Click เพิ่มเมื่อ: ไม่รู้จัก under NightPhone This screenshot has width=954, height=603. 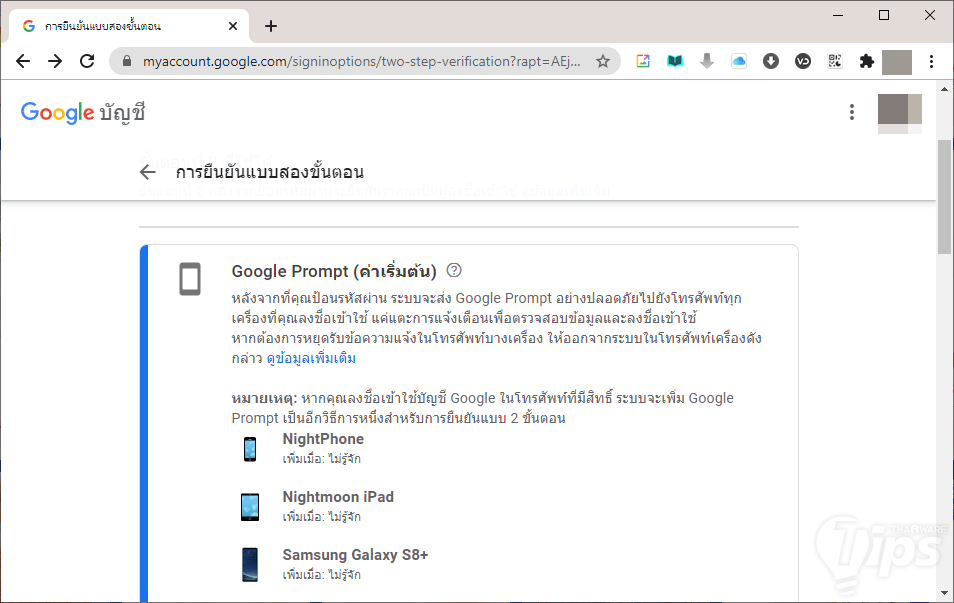coord(321,459)
